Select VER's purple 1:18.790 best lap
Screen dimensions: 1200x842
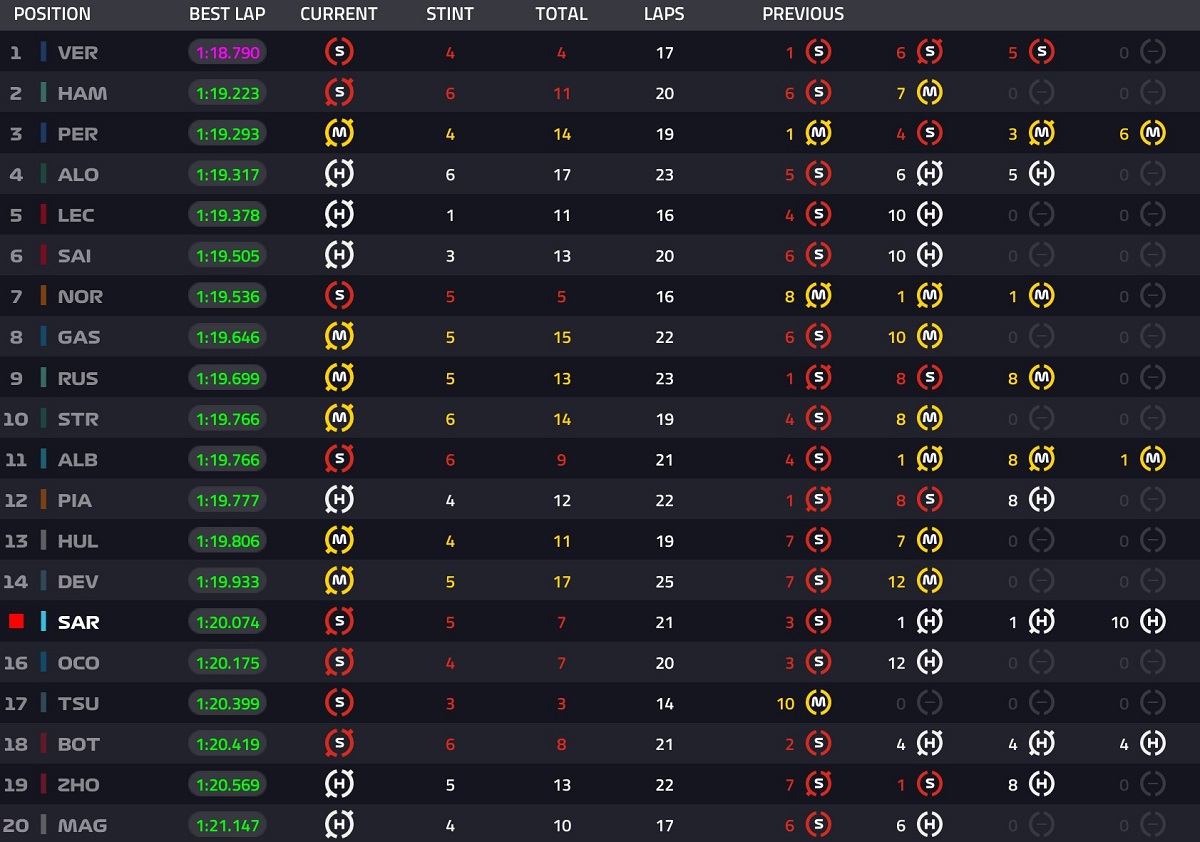228,52
